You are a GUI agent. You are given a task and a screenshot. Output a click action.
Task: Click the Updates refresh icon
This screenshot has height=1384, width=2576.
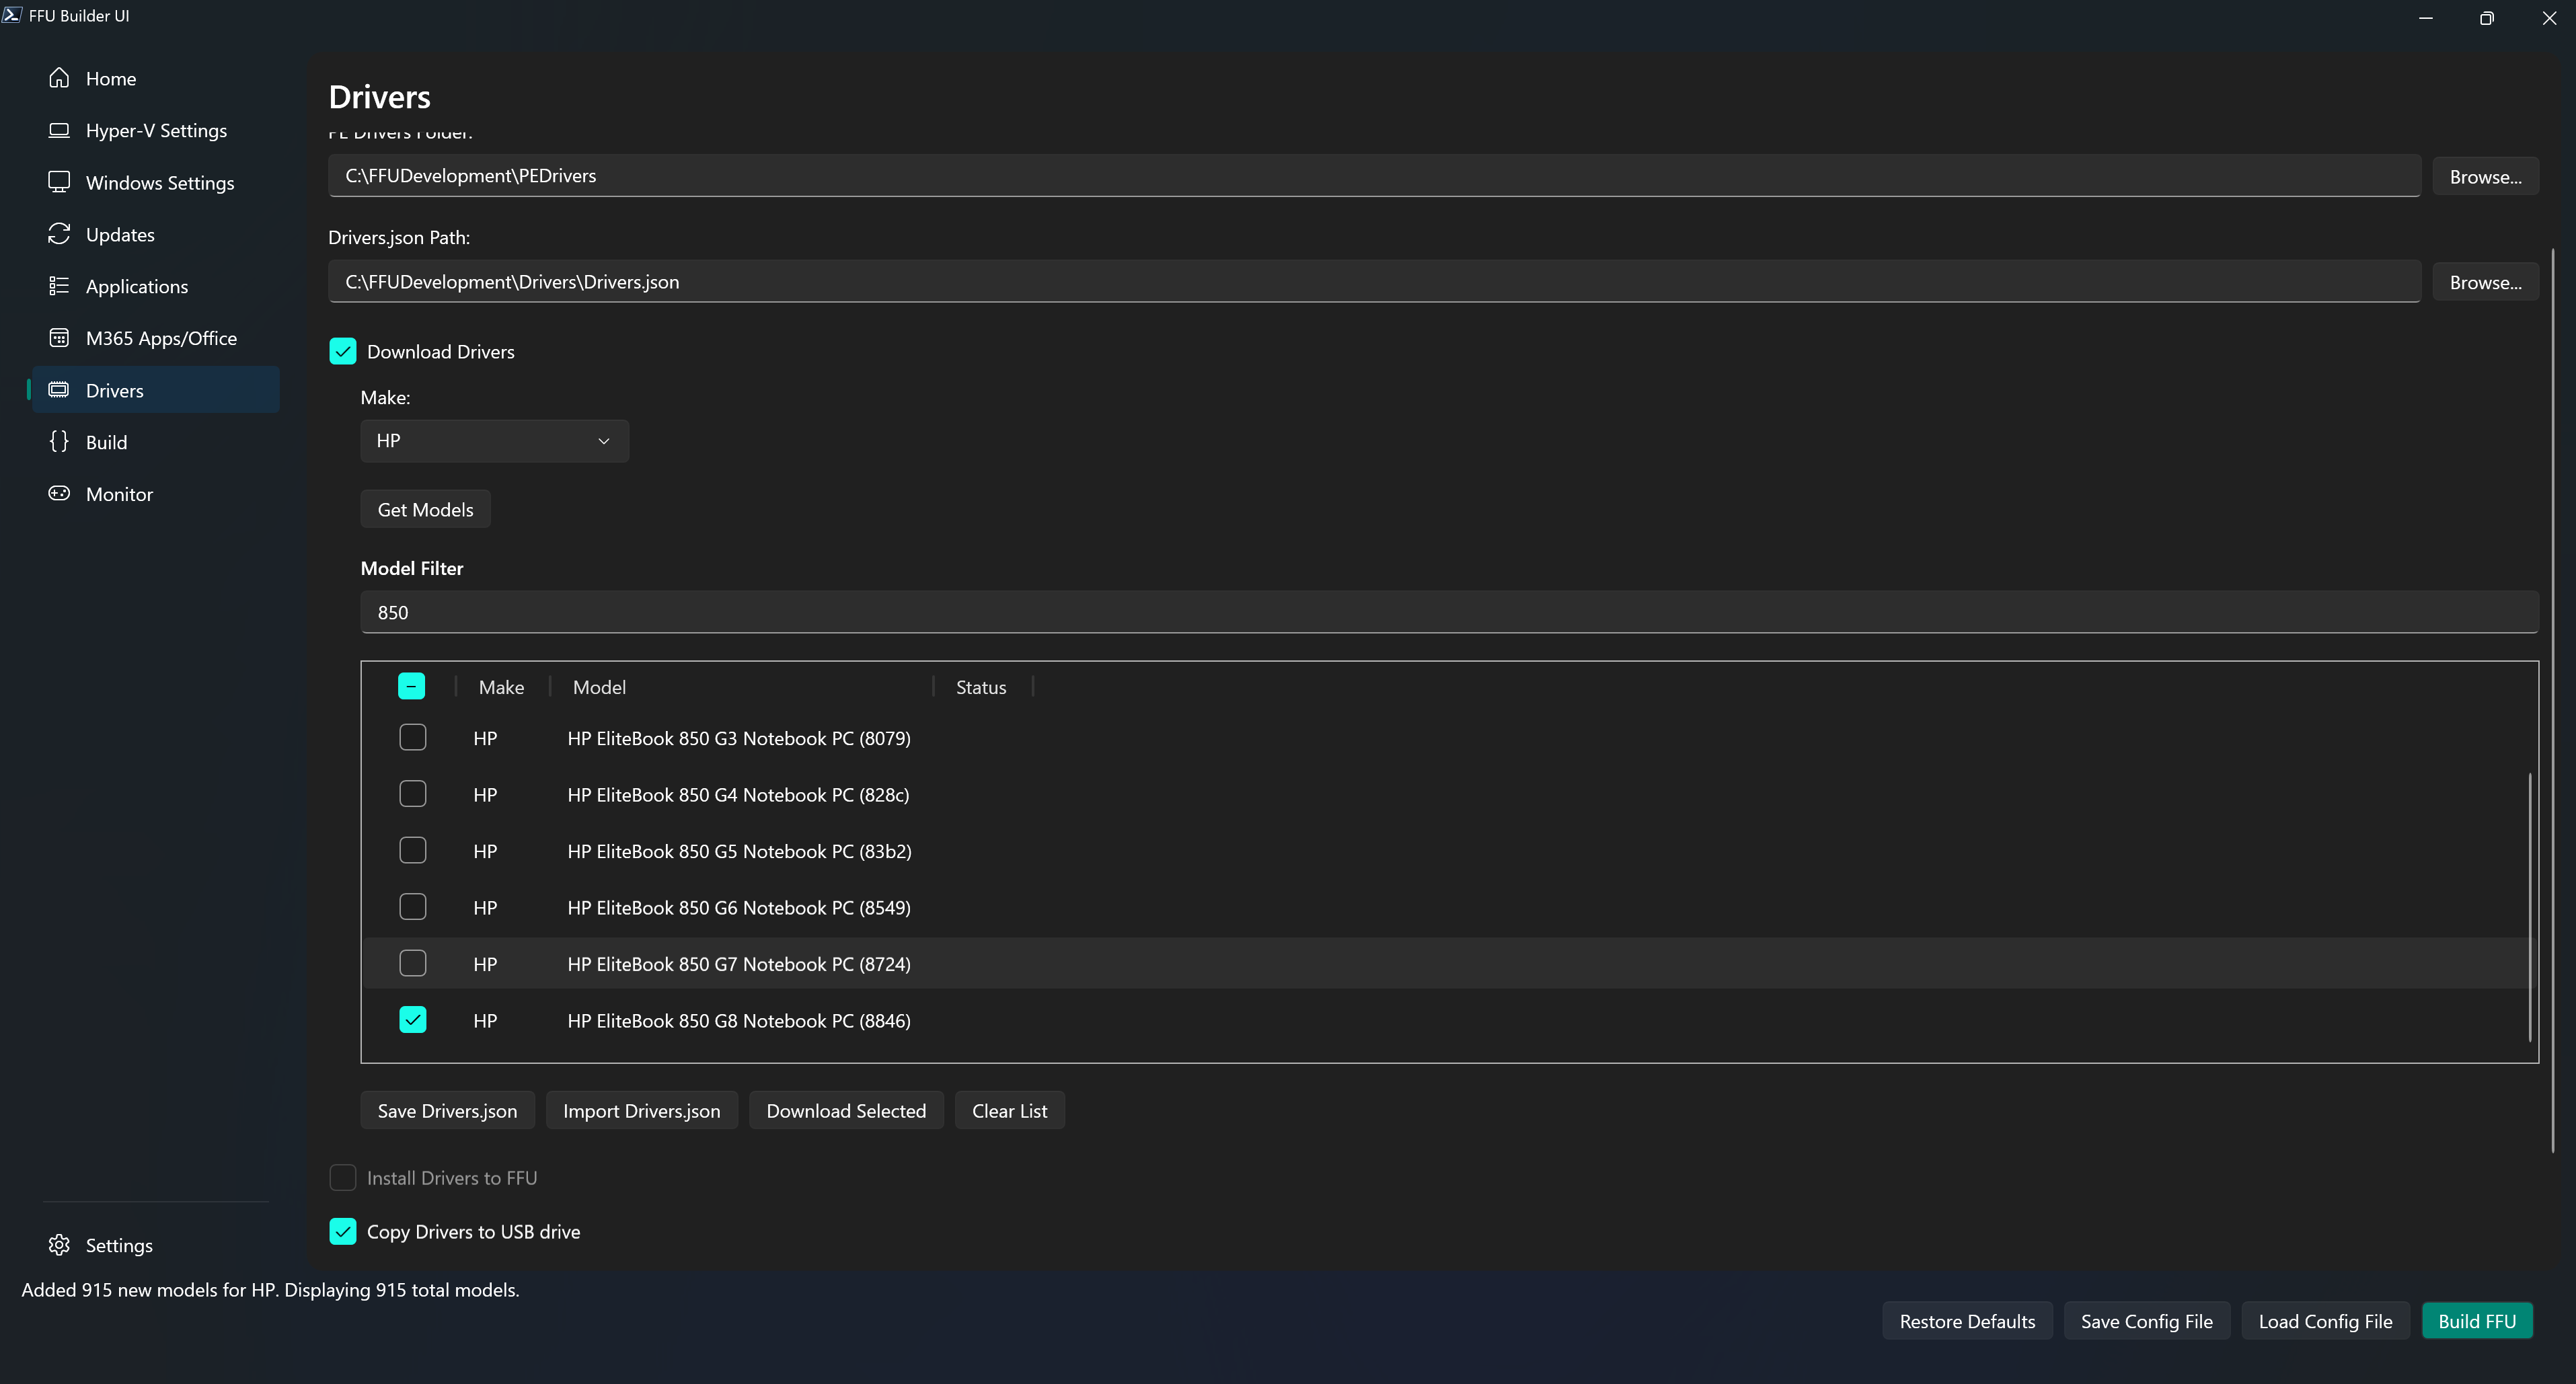tap(59, 234)
